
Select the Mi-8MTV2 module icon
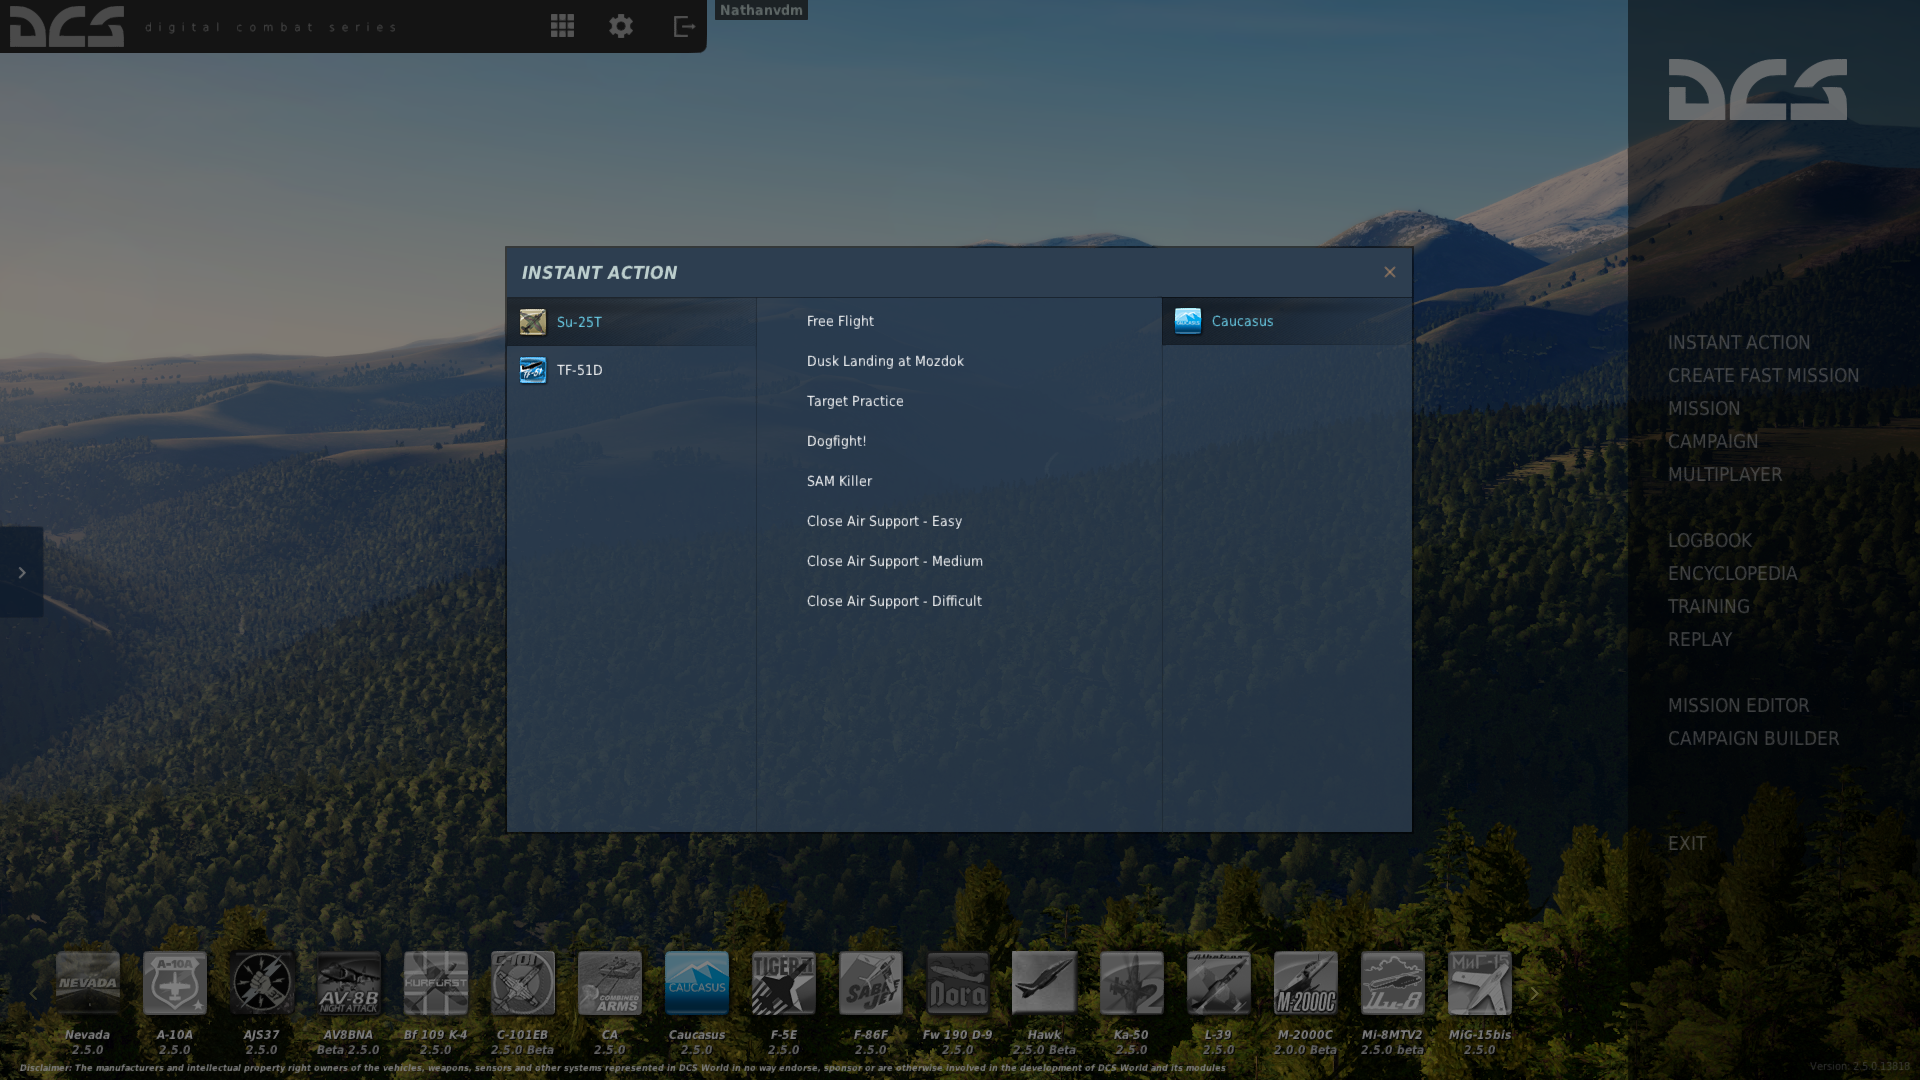pos(1393,983)
